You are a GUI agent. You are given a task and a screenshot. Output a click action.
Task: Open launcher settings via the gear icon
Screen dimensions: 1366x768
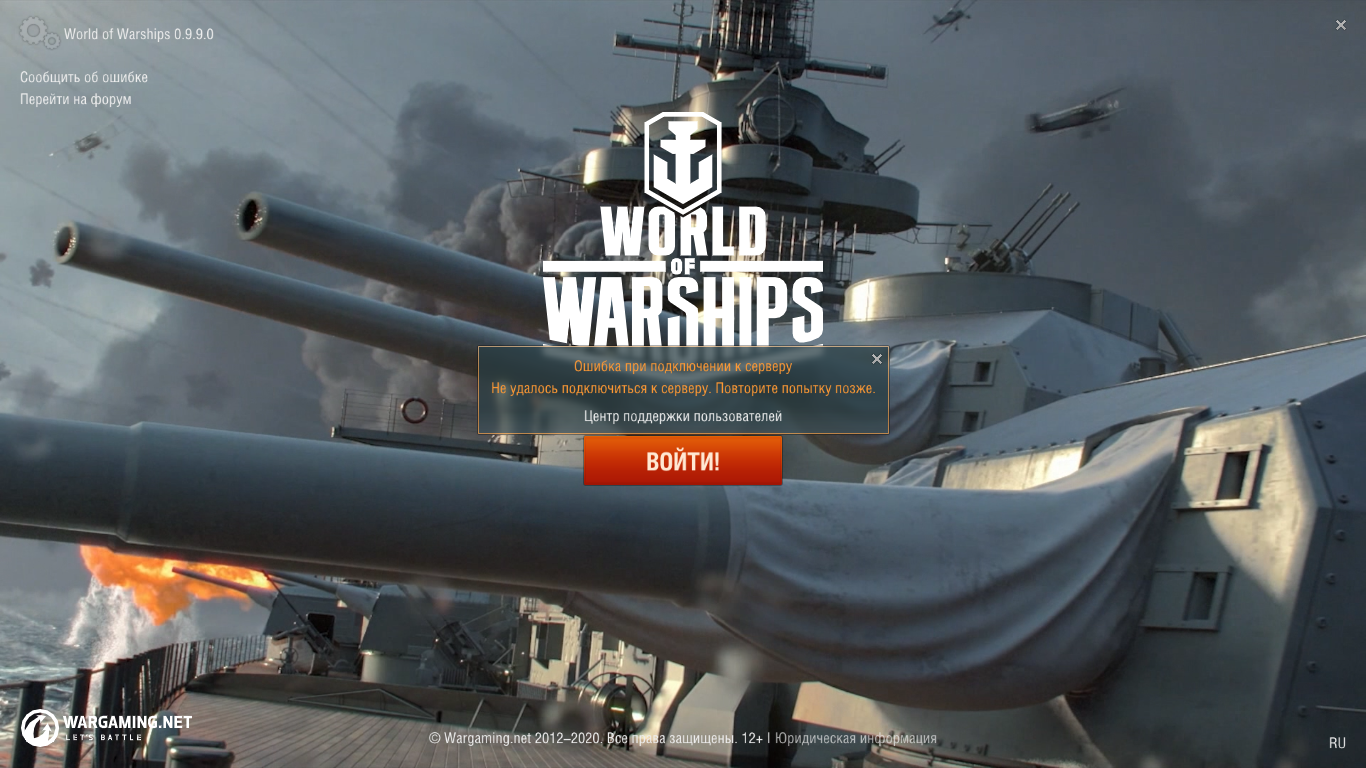point(39,33)
